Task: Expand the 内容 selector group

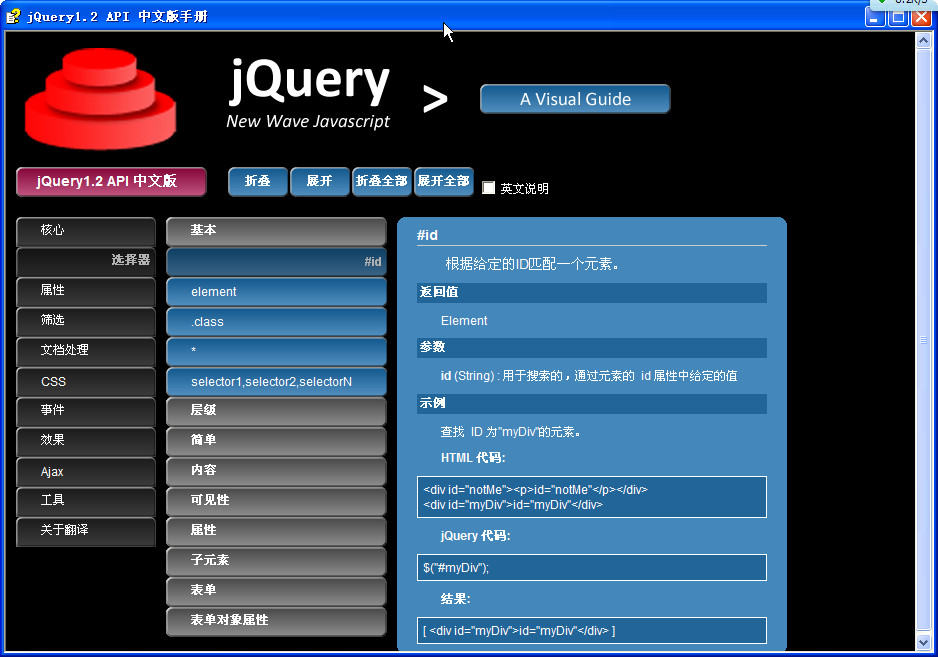Action: [x=276, y=472]
